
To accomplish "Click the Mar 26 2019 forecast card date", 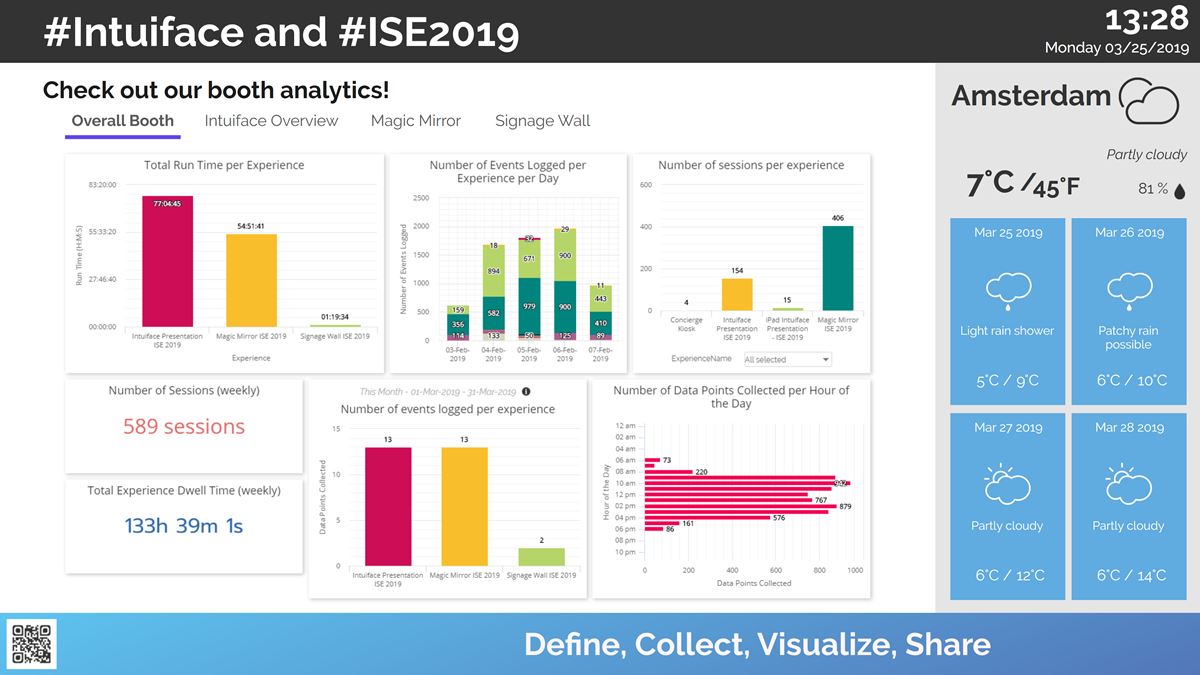I will point(1129,233).
